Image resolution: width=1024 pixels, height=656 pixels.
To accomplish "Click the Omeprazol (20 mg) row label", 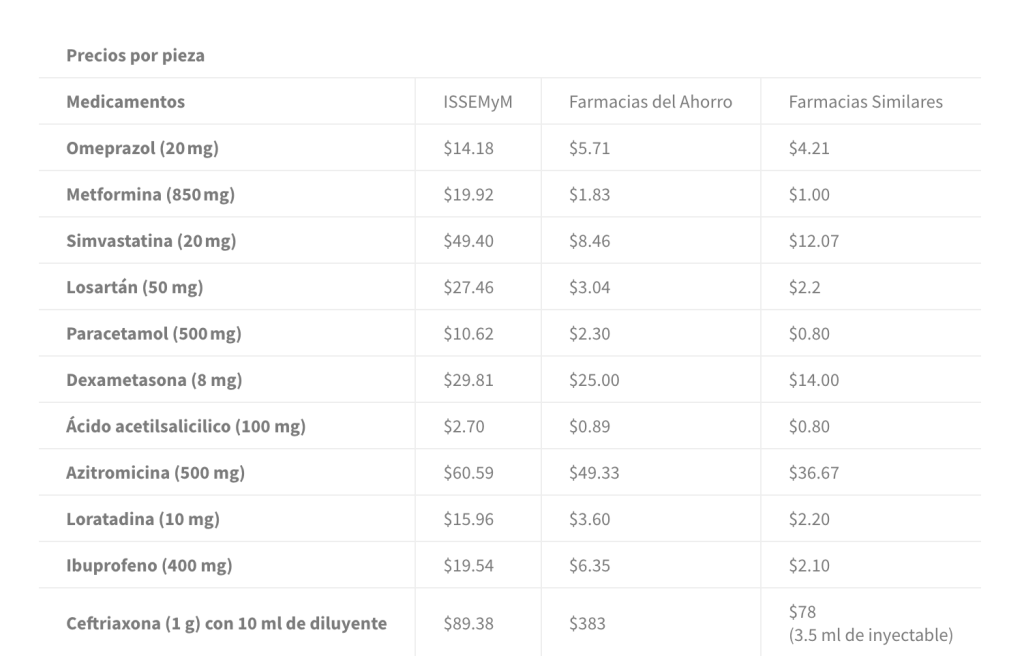I will tap(142, 149).
